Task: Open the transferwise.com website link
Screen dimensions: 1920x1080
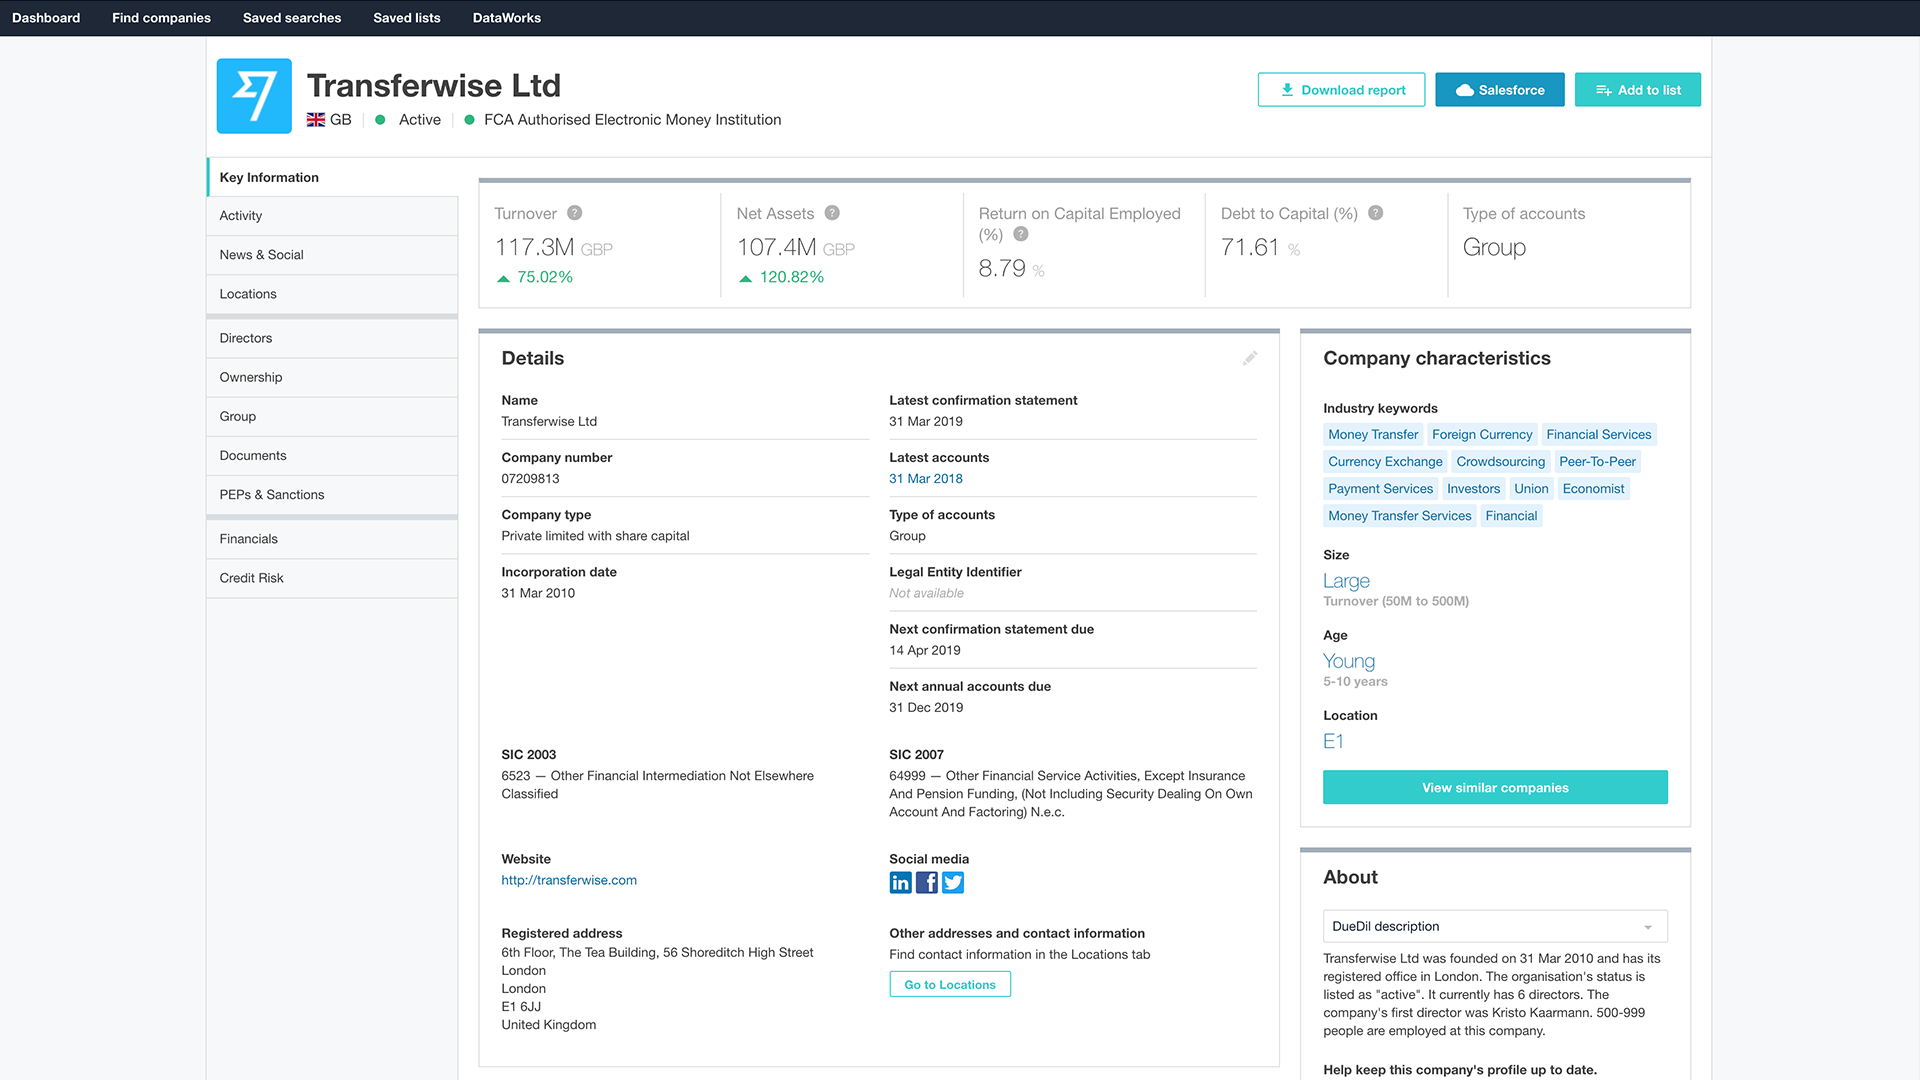Action: [569, 880]
